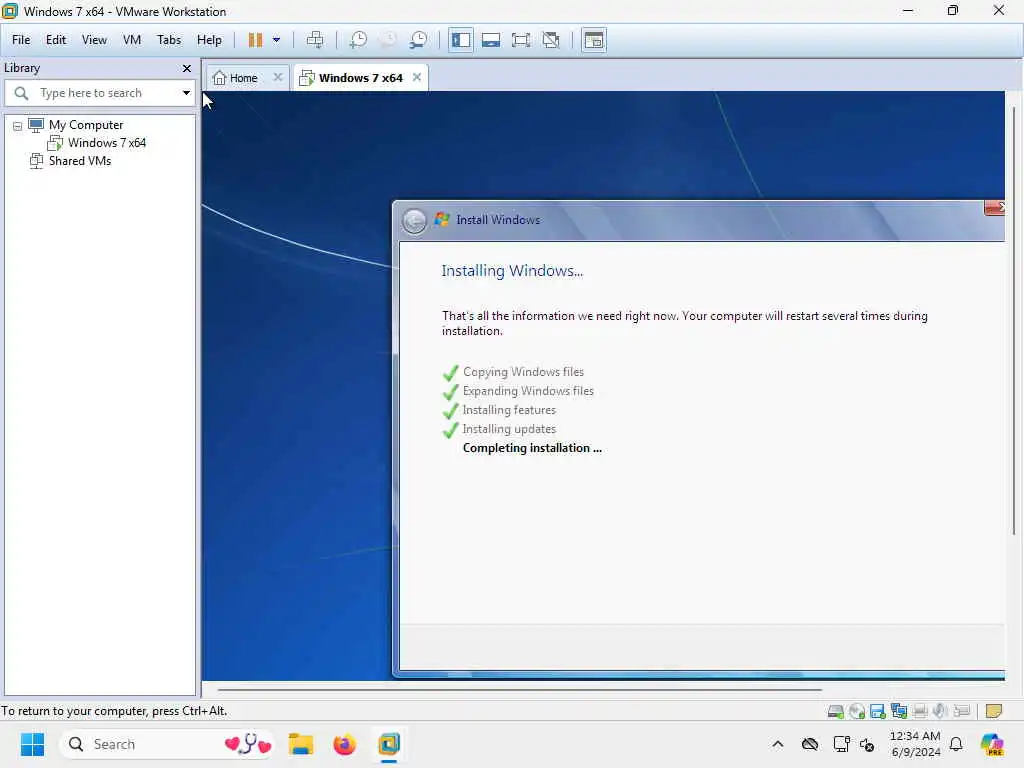
Task: Open the snapshot manager wrench icon
Action: pos(418,40)
